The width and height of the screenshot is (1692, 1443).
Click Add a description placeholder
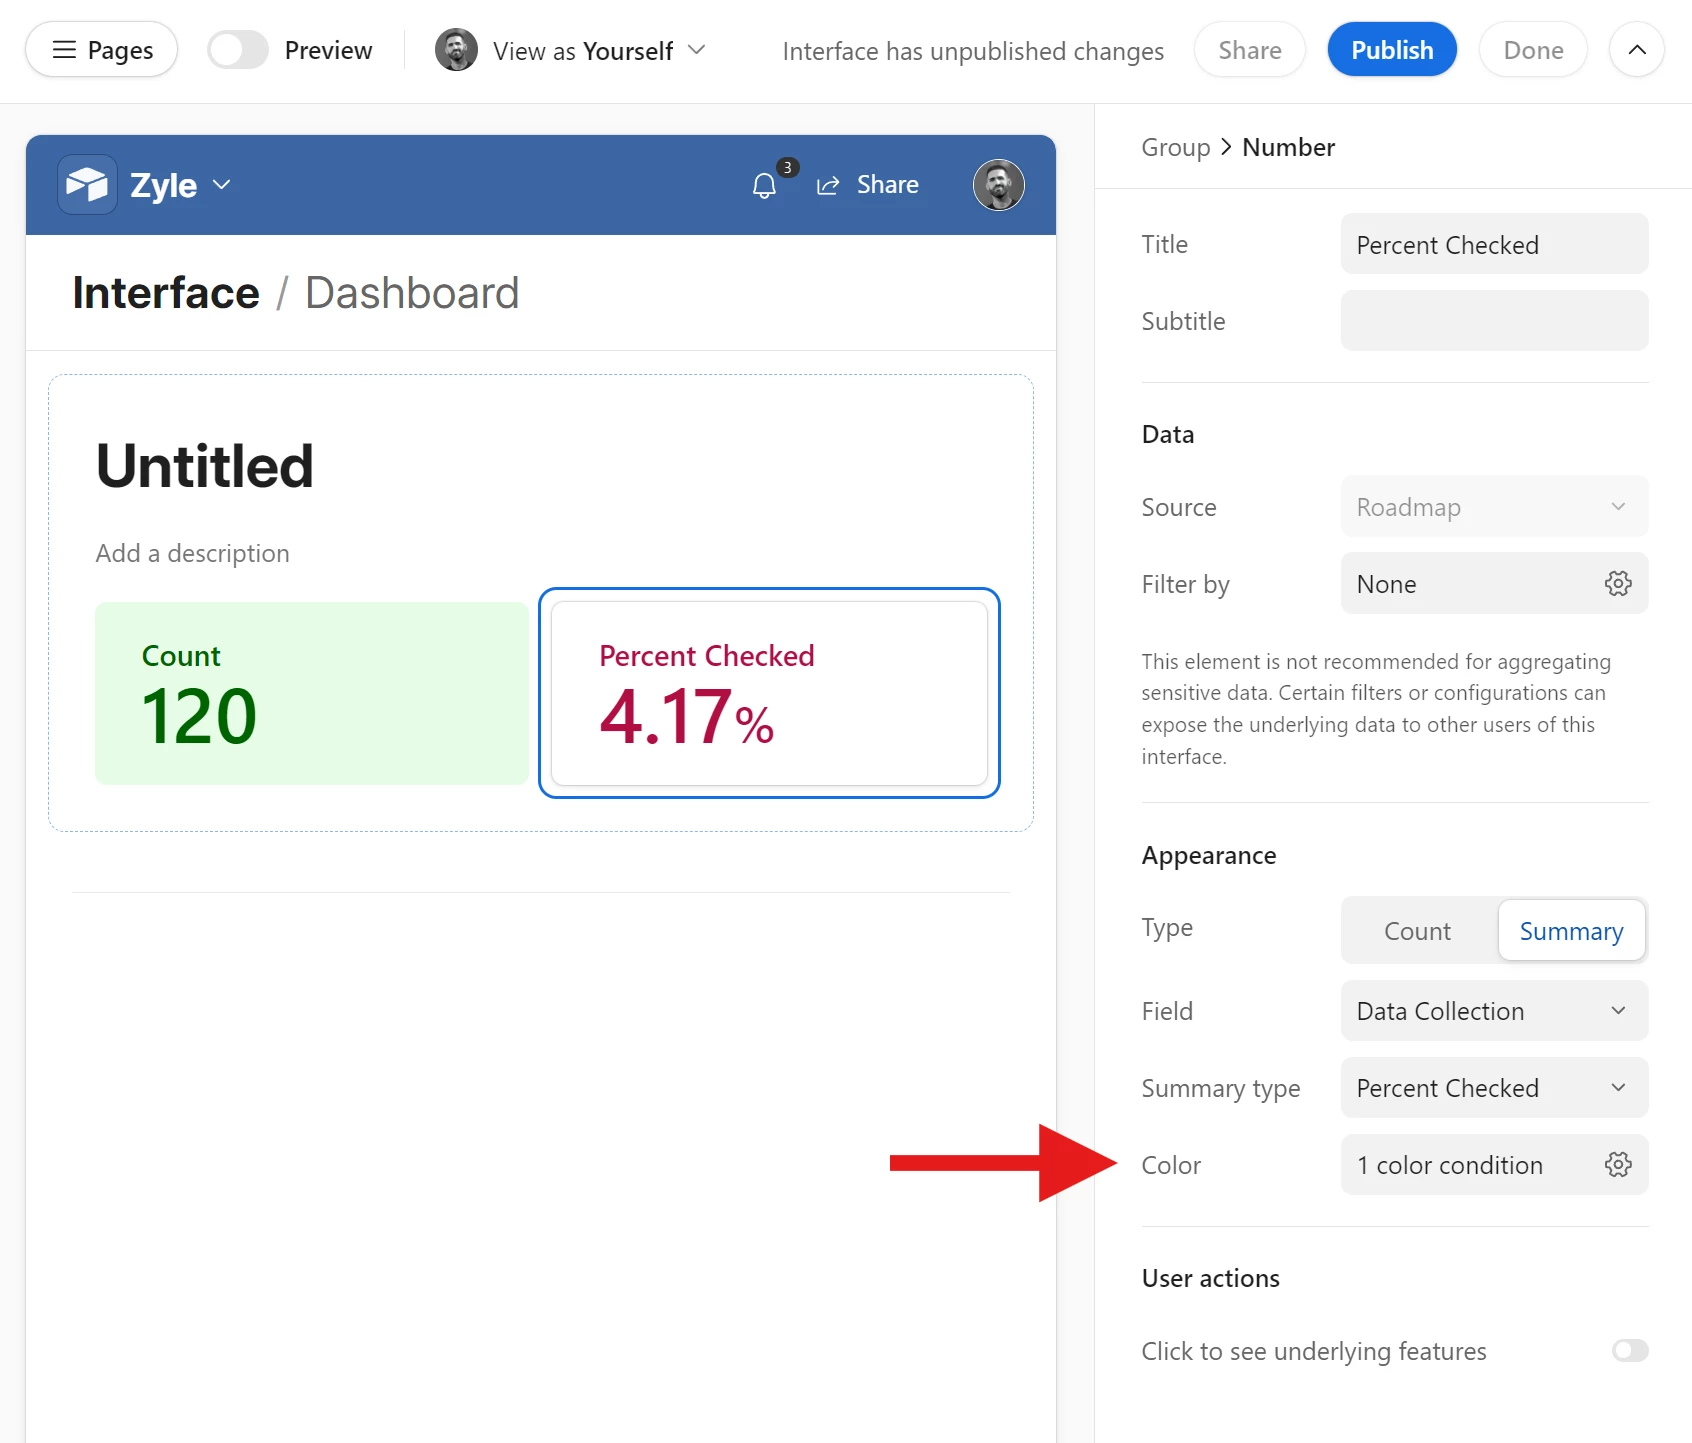[x=193, y=553]
